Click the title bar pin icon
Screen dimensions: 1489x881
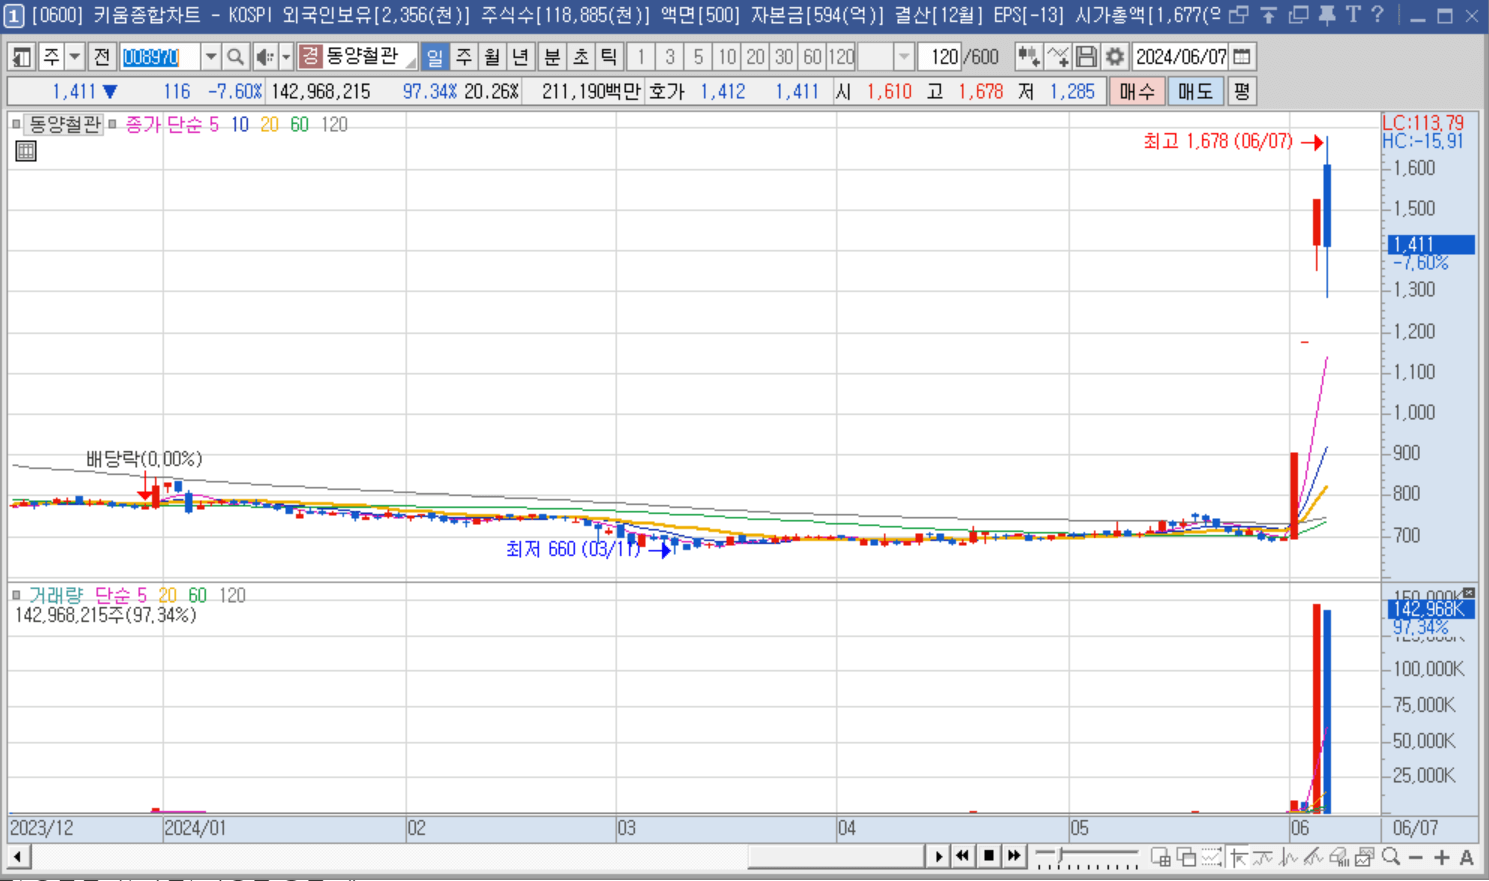pyautogui.click(x=1327, y=15)
